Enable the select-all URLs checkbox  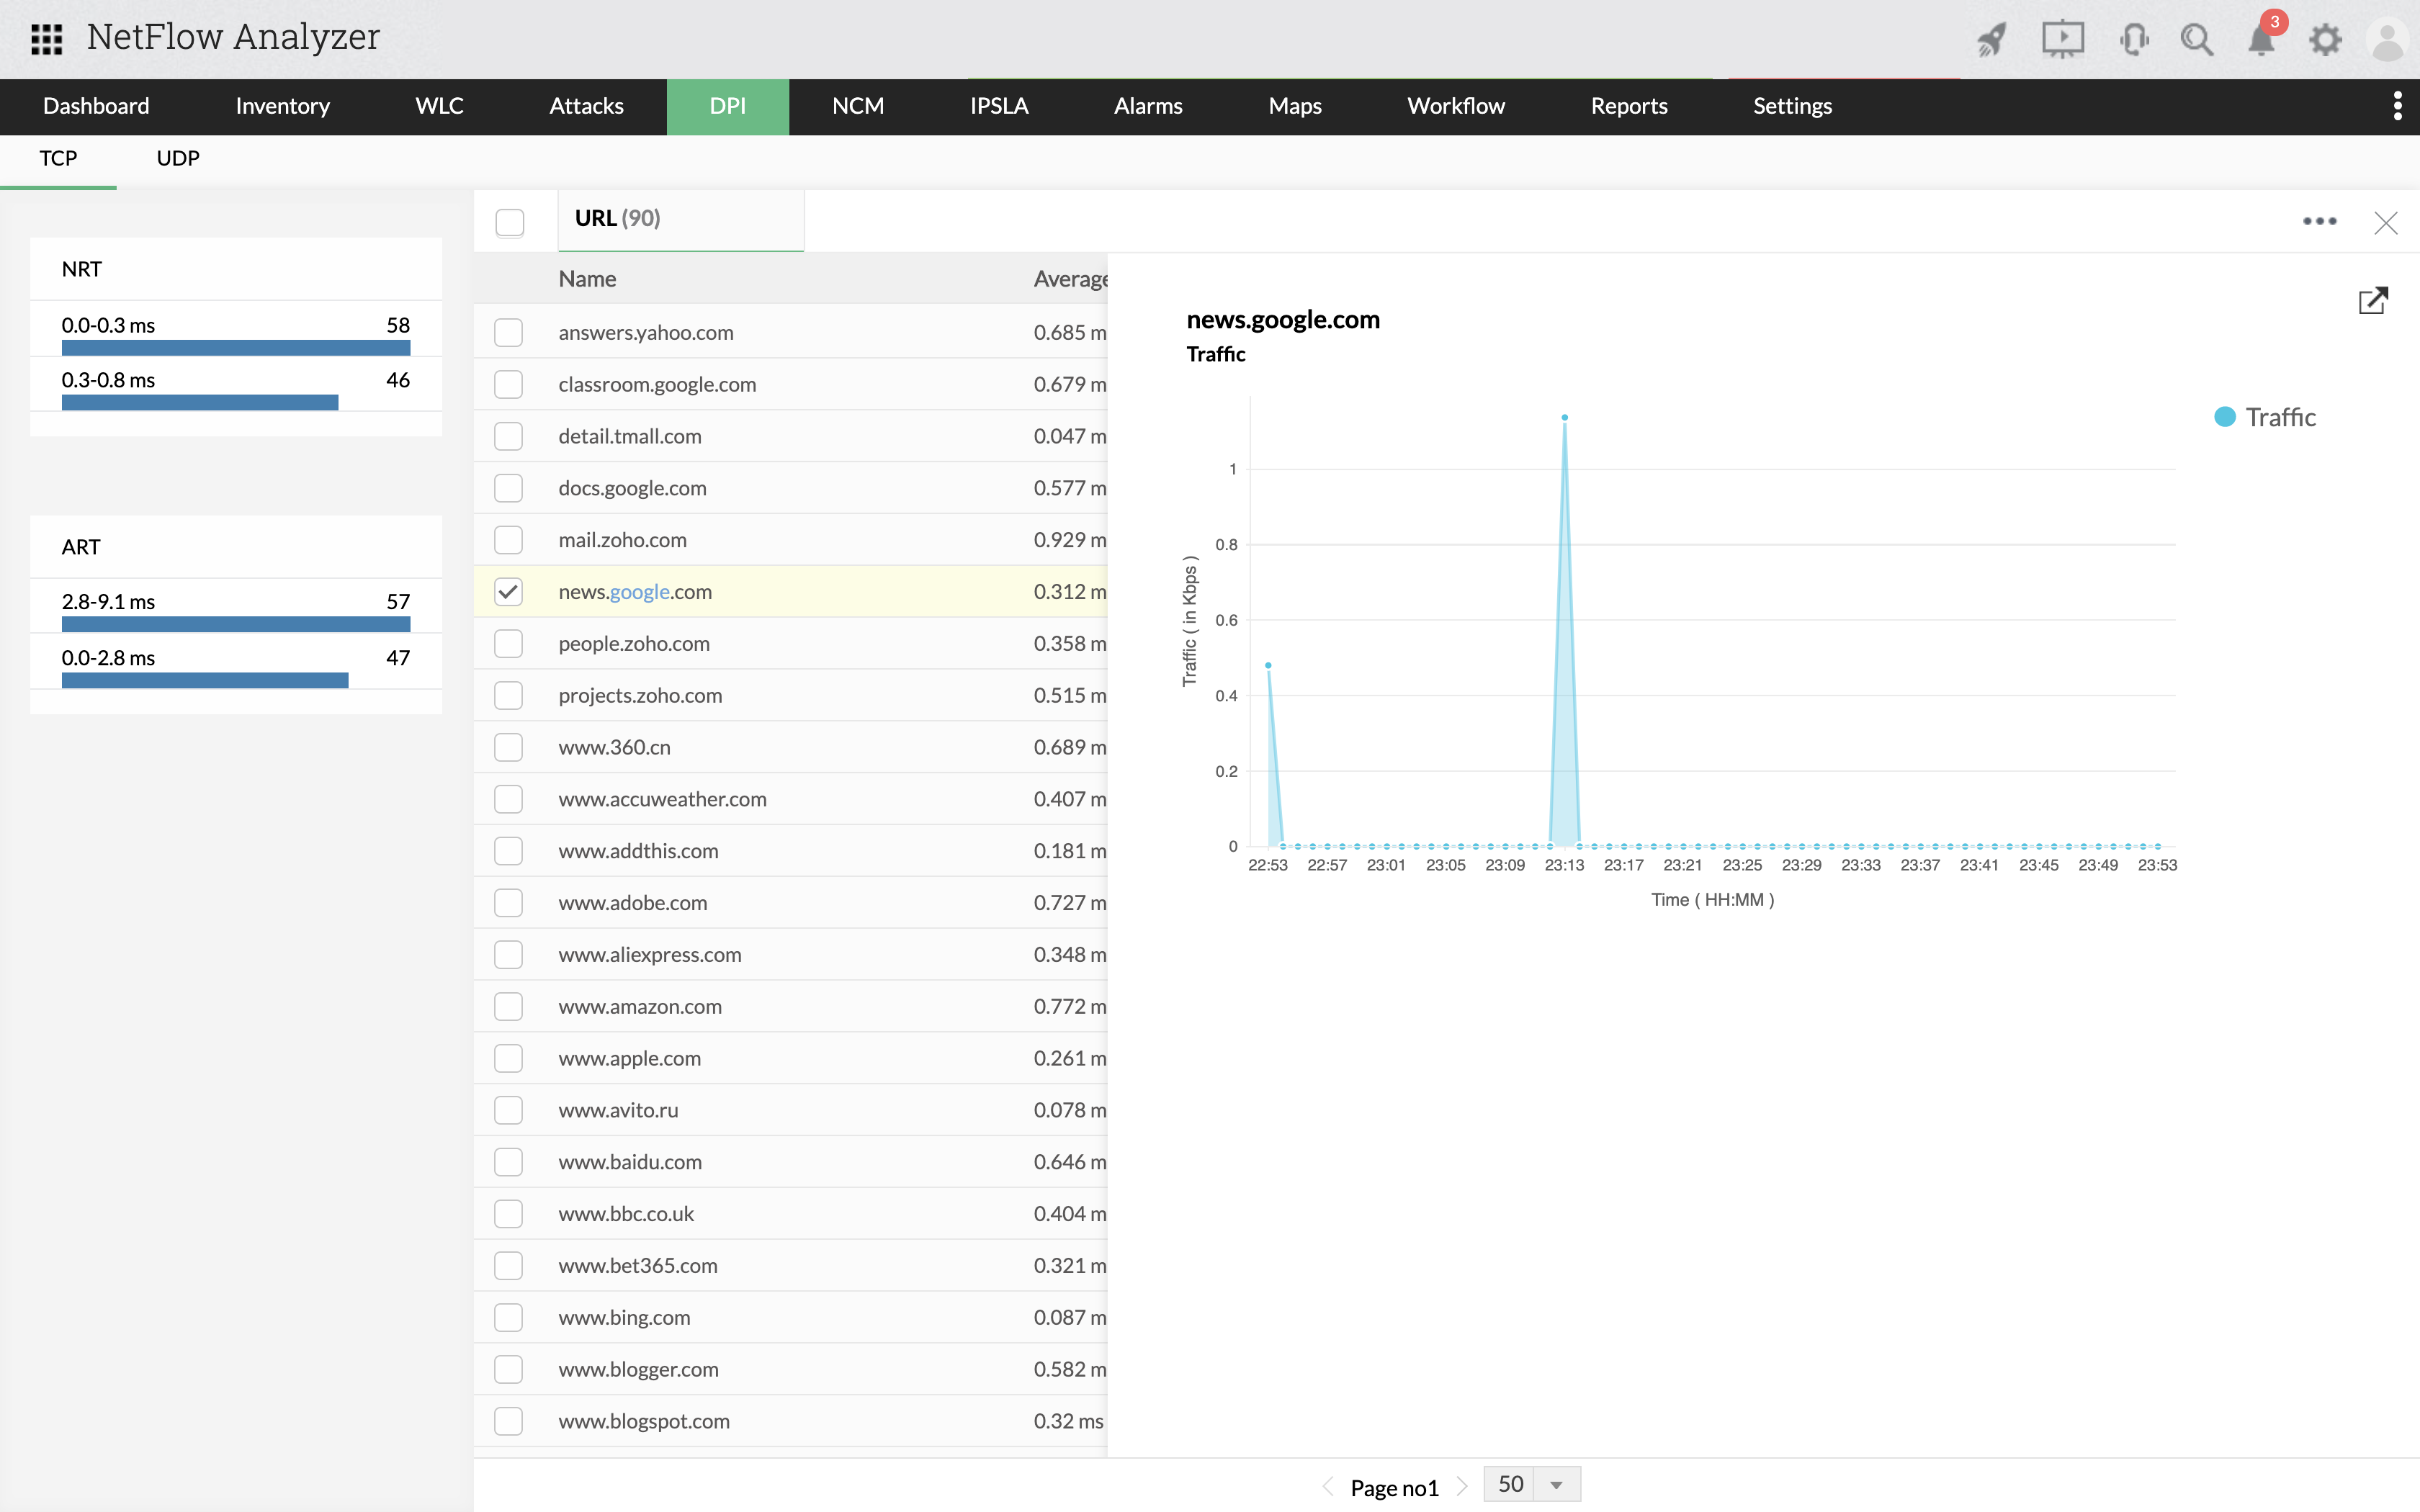pos(510,222)
